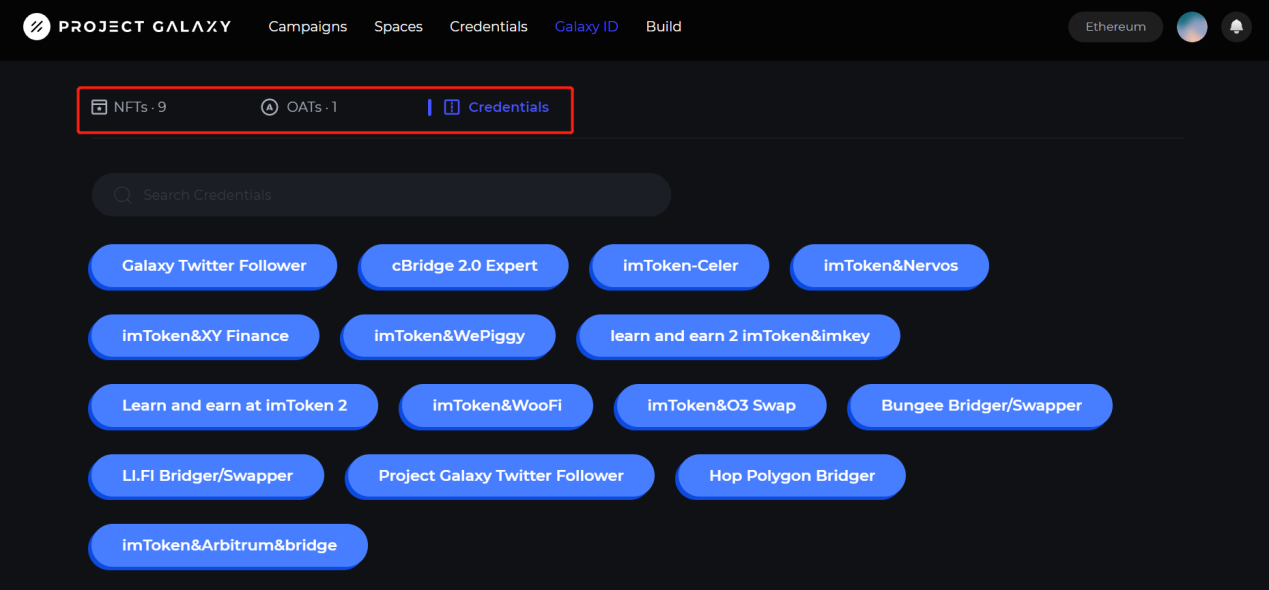
Task: Open Credentials in the top navigation
Action: [x=488, y=27]
